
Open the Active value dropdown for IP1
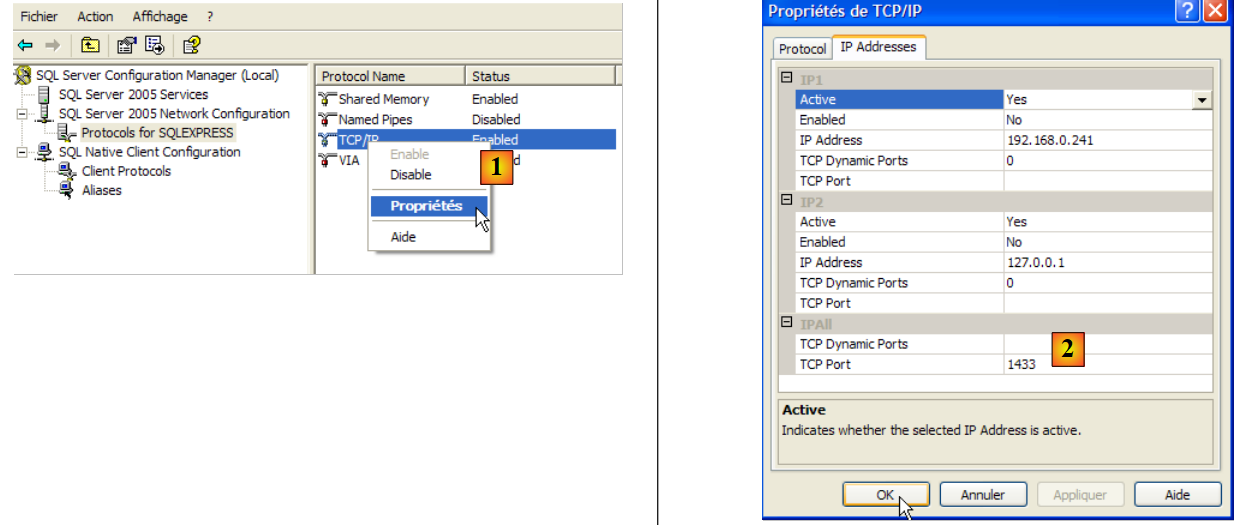coord(1201,100)
